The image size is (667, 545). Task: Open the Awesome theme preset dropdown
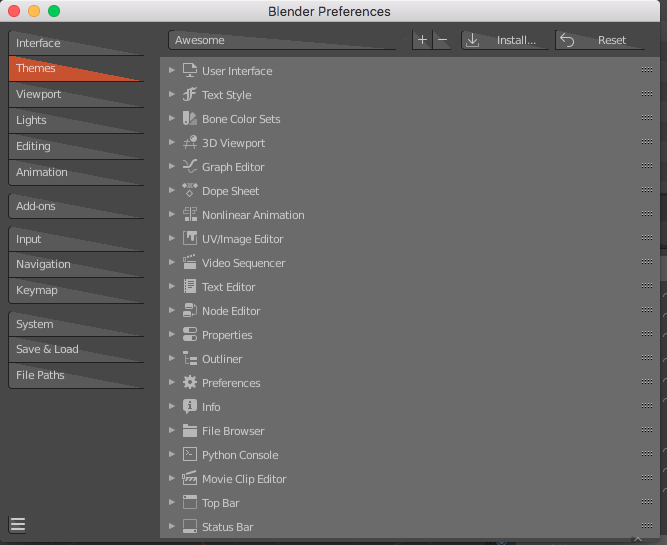[x=282, y=40]
